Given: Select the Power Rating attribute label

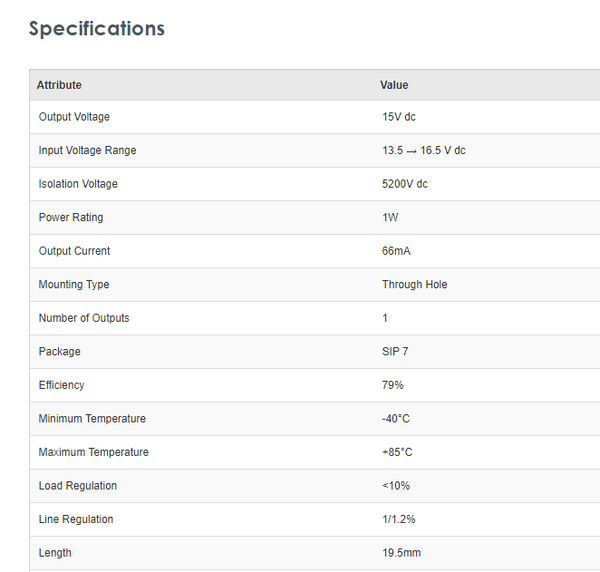Looking at the screenshot, I should [71, 218].
